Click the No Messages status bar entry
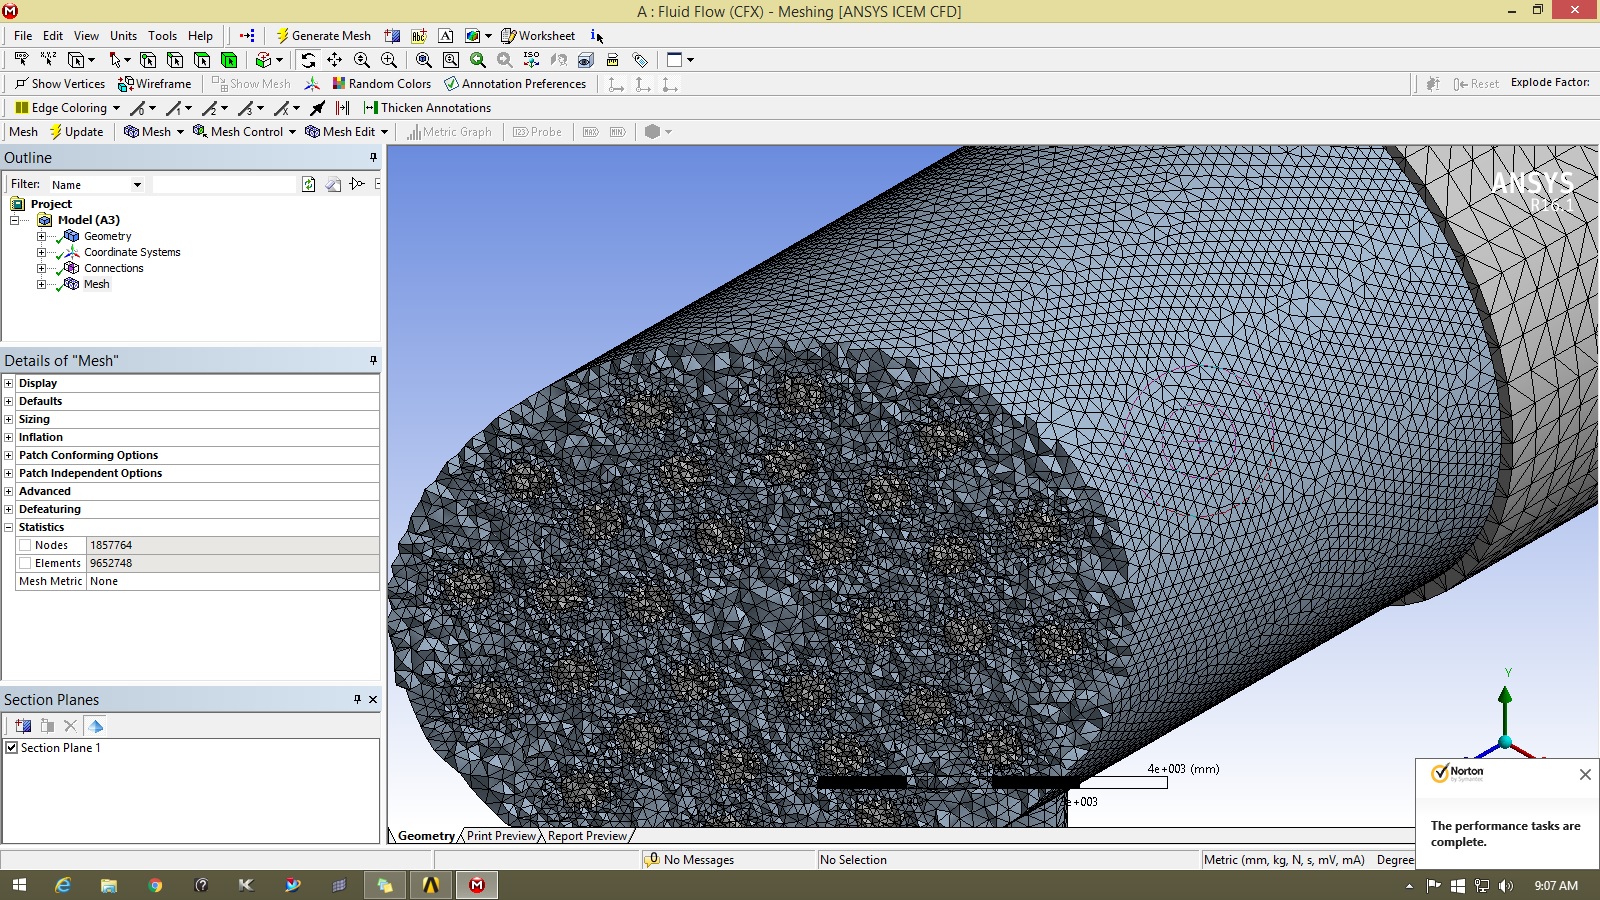The width and height of the screenshot is (1600, 900). tap(689, 860)
